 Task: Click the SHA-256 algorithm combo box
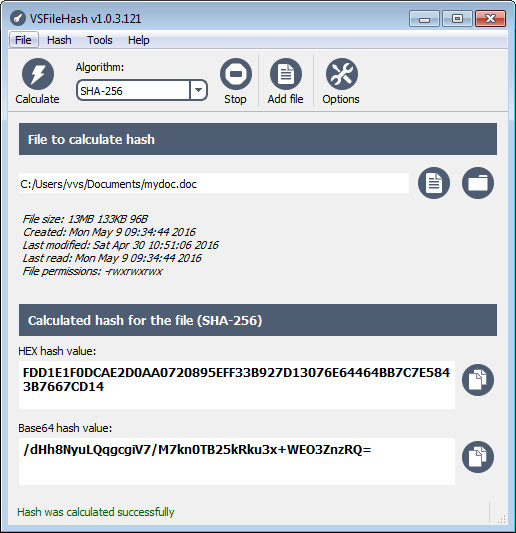coord(142,90)
